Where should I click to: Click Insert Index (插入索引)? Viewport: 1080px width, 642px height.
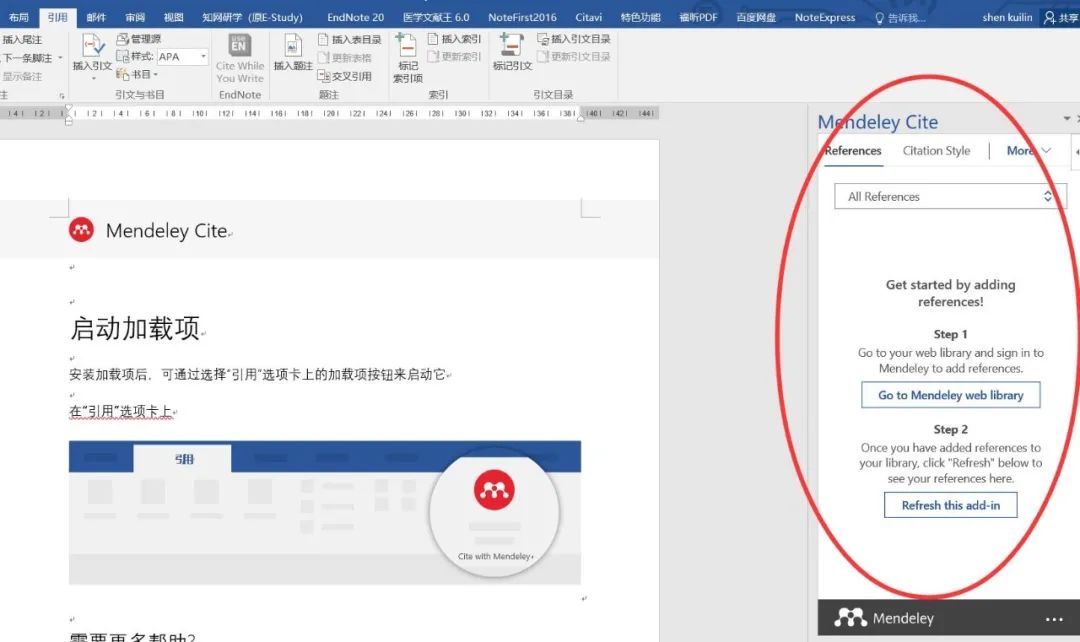[455, 39]
